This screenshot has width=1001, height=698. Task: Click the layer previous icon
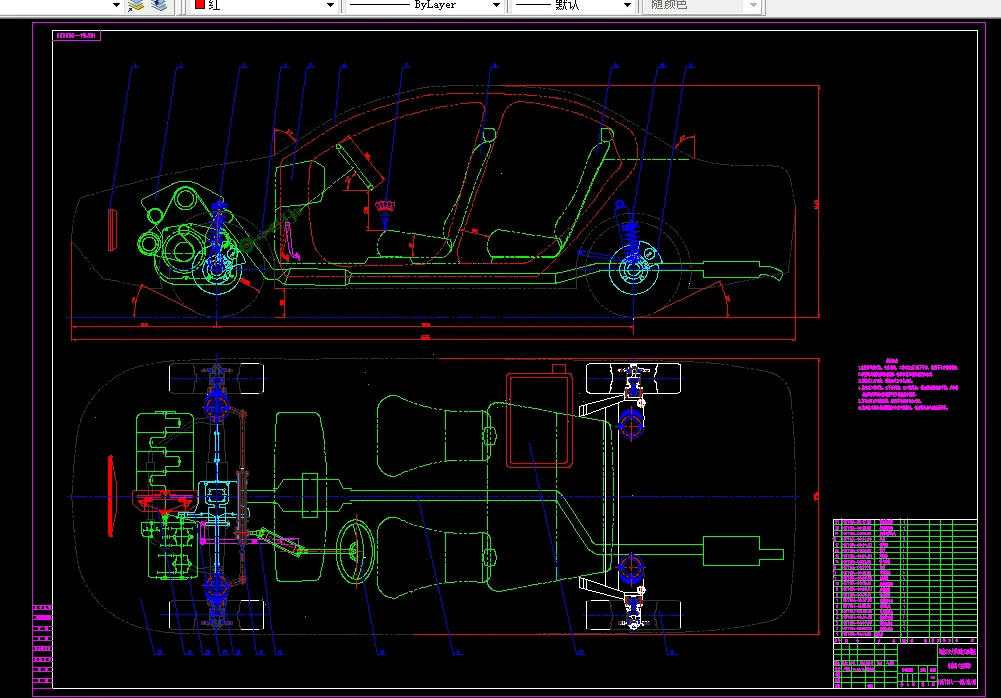pos(159,5)
